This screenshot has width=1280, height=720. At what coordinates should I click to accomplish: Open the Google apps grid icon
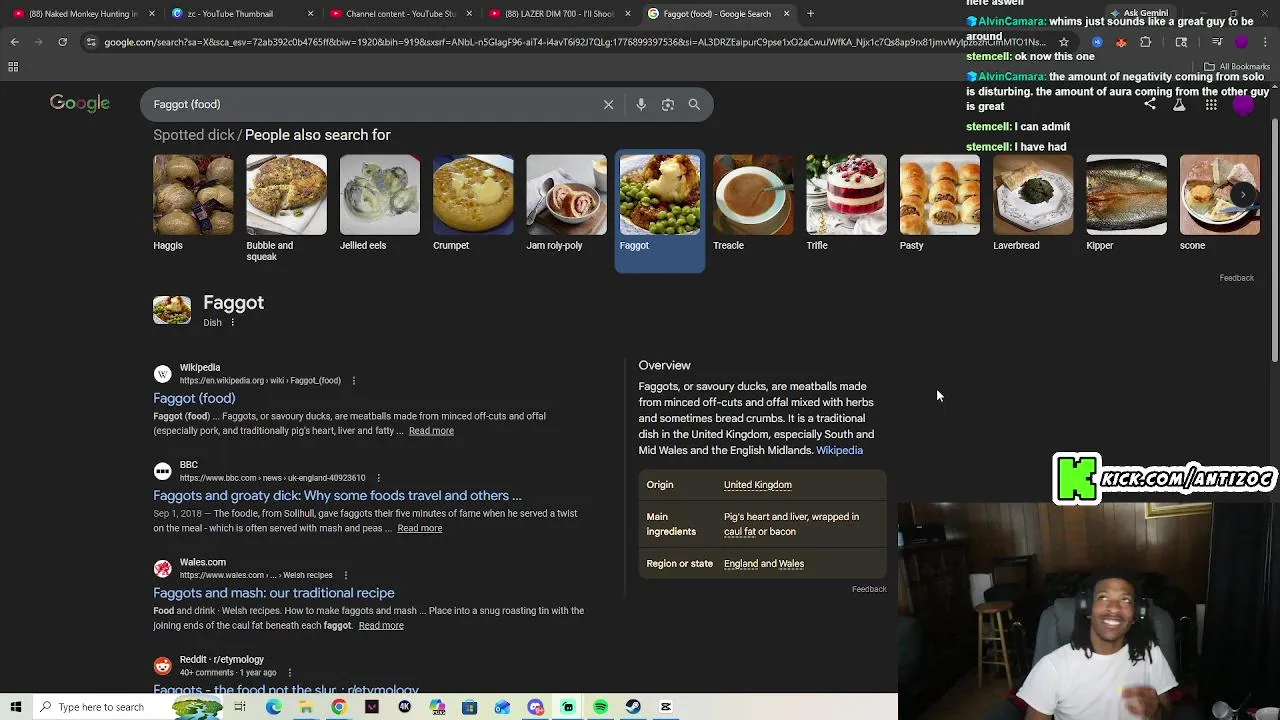click(1211, 104)
